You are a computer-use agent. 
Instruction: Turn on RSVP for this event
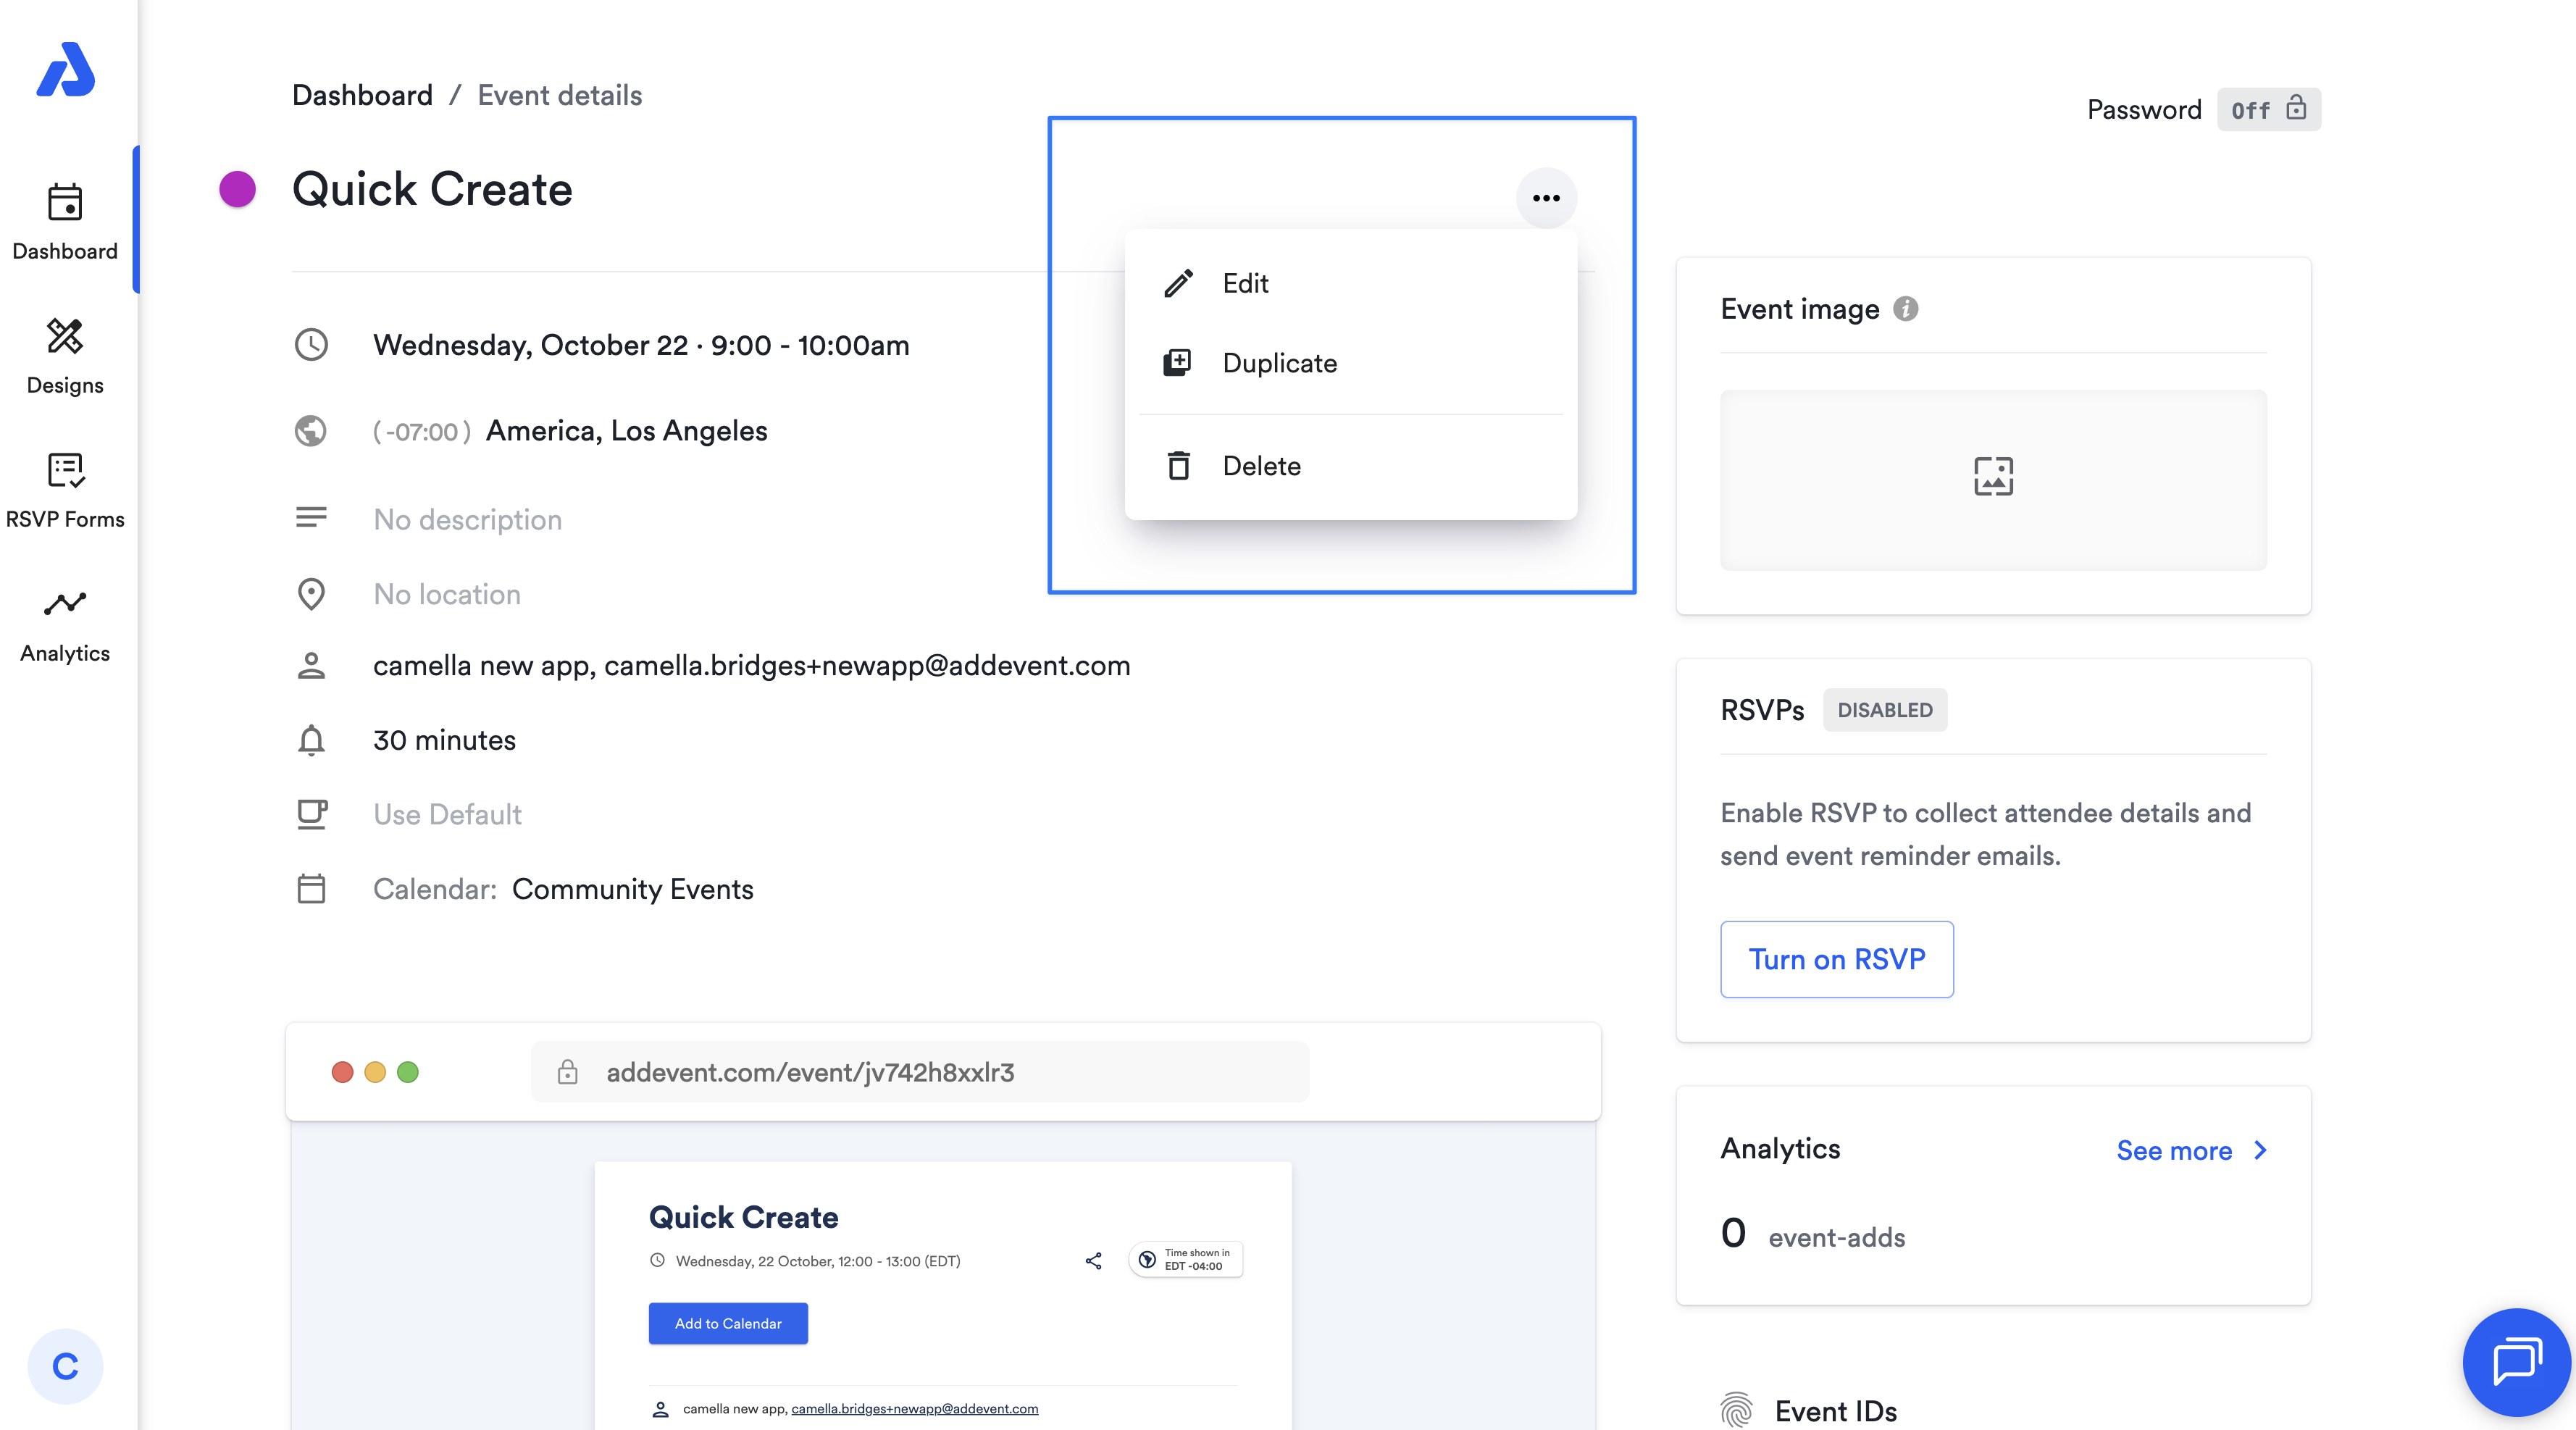point(1836,959)
